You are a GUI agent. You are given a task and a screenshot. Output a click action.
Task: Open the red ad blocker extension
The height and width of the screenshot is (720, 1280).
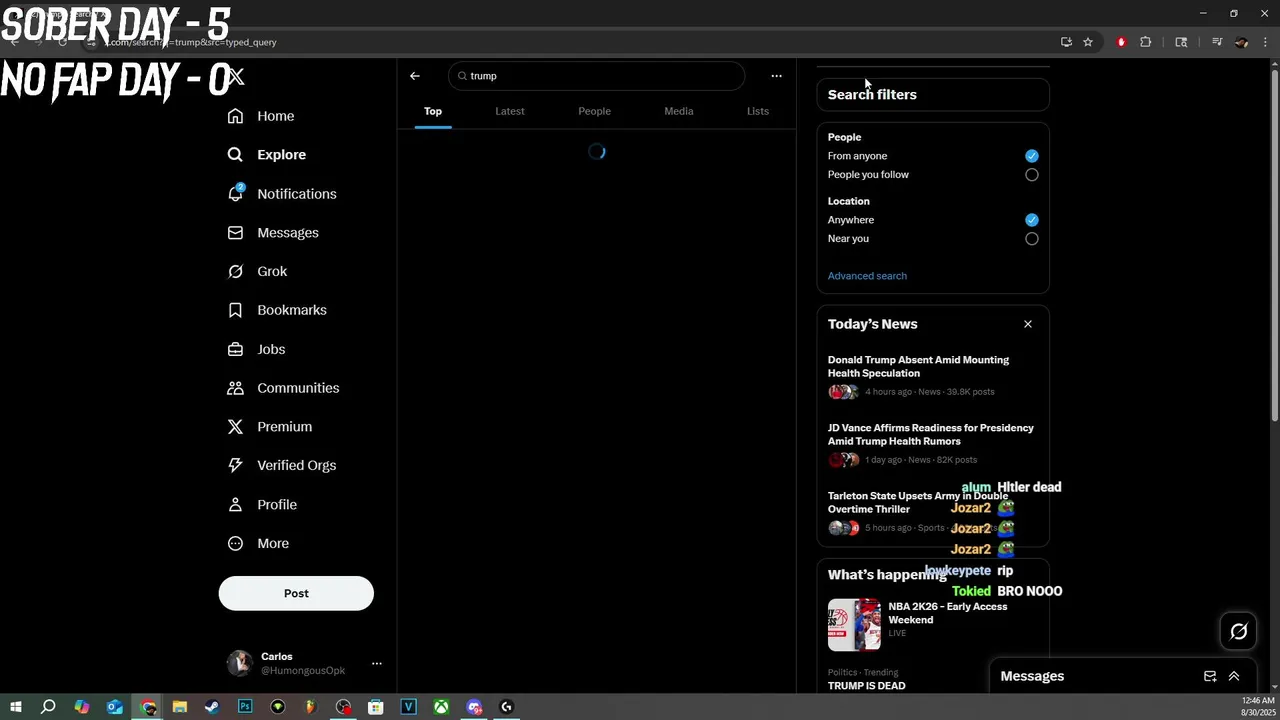pos(1121,42)
